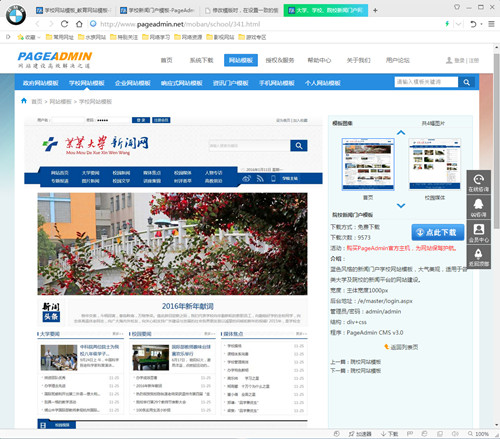500x439 pixels.
Task: Open the 网络学习 bookmark folder
Action: [x=156, y=37]
